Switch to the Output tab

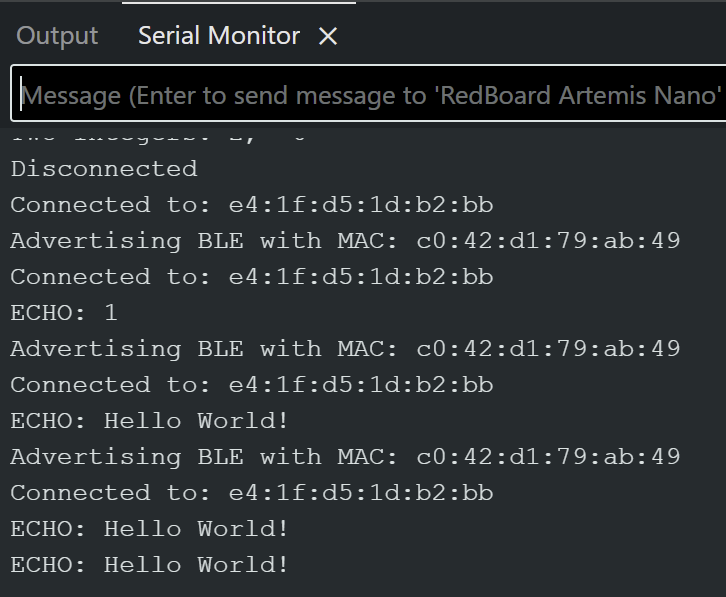click(57, 36)
